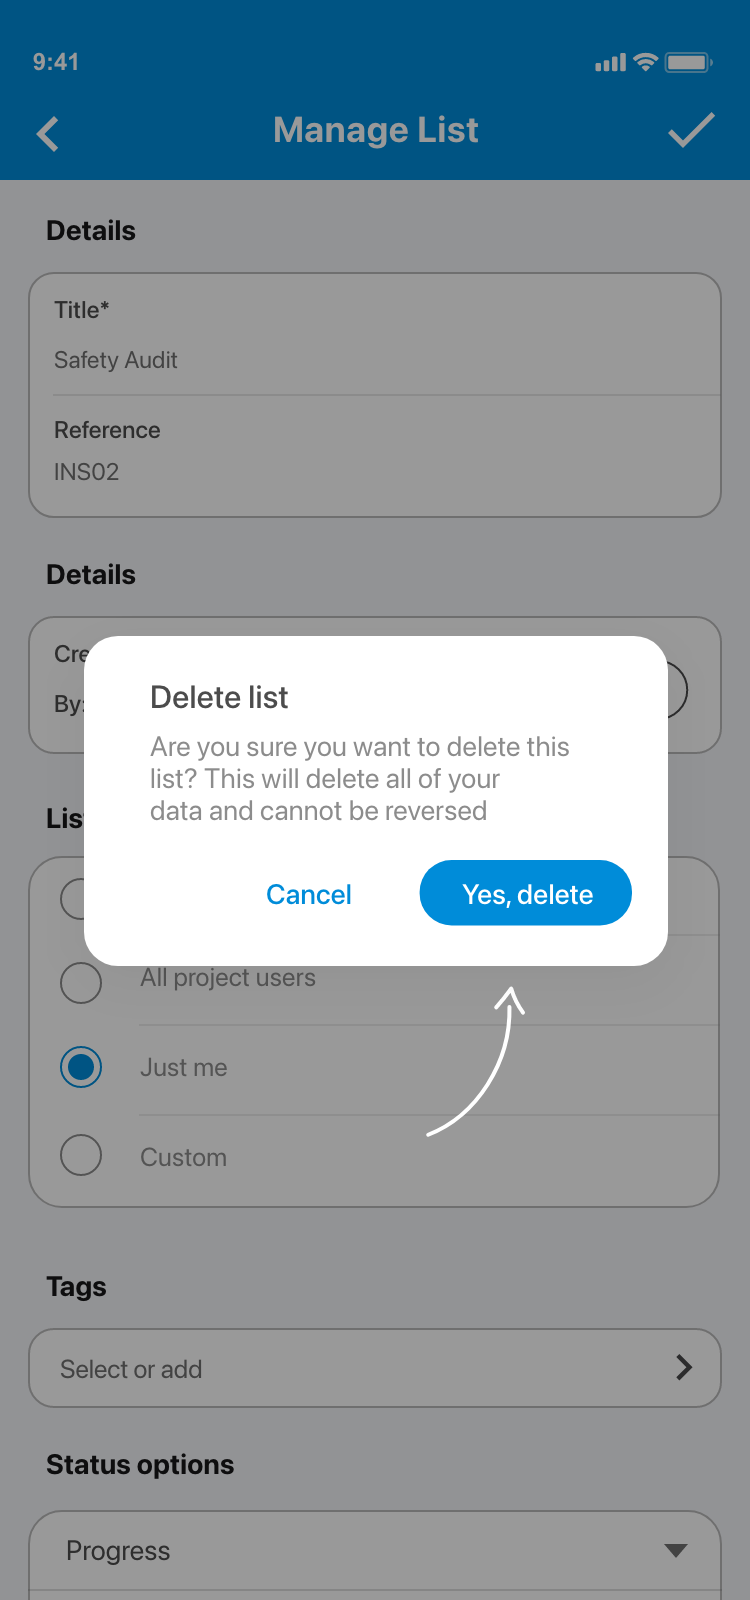Click the Reference field INS02

pos(87,472)
